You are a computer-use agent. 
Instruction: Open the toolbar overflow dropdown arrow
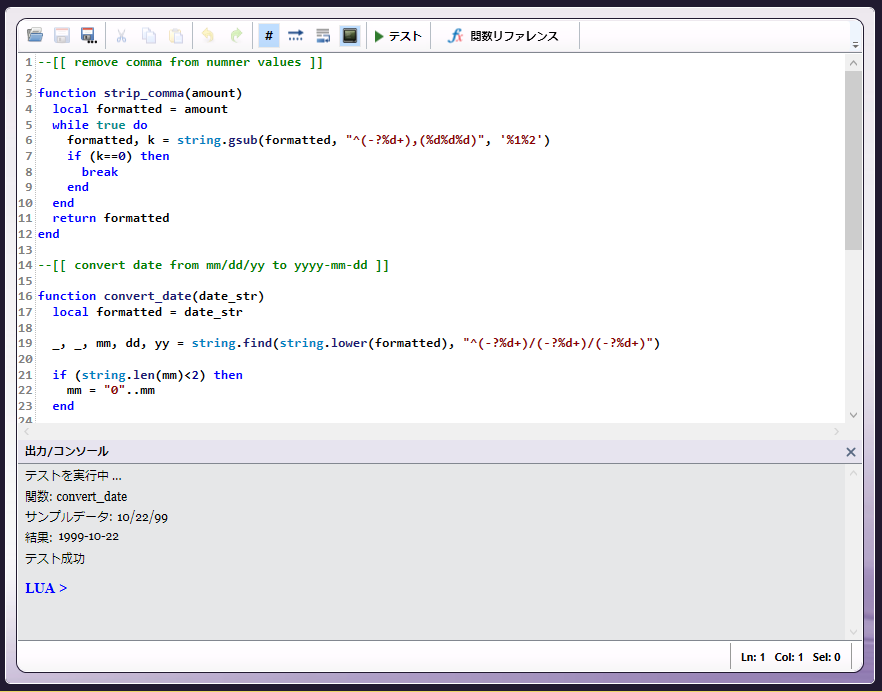click(x=856, y=45)
